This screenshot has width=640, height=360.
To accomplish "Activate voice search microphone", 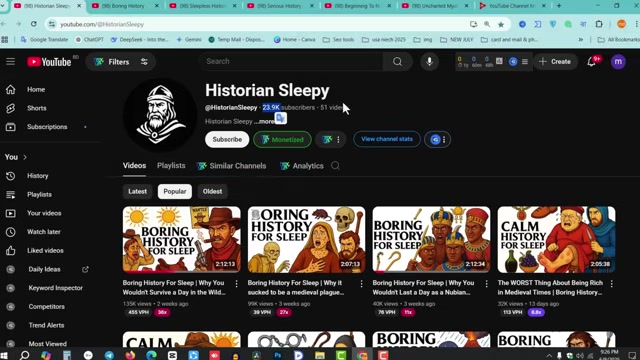I will [429, 62].
